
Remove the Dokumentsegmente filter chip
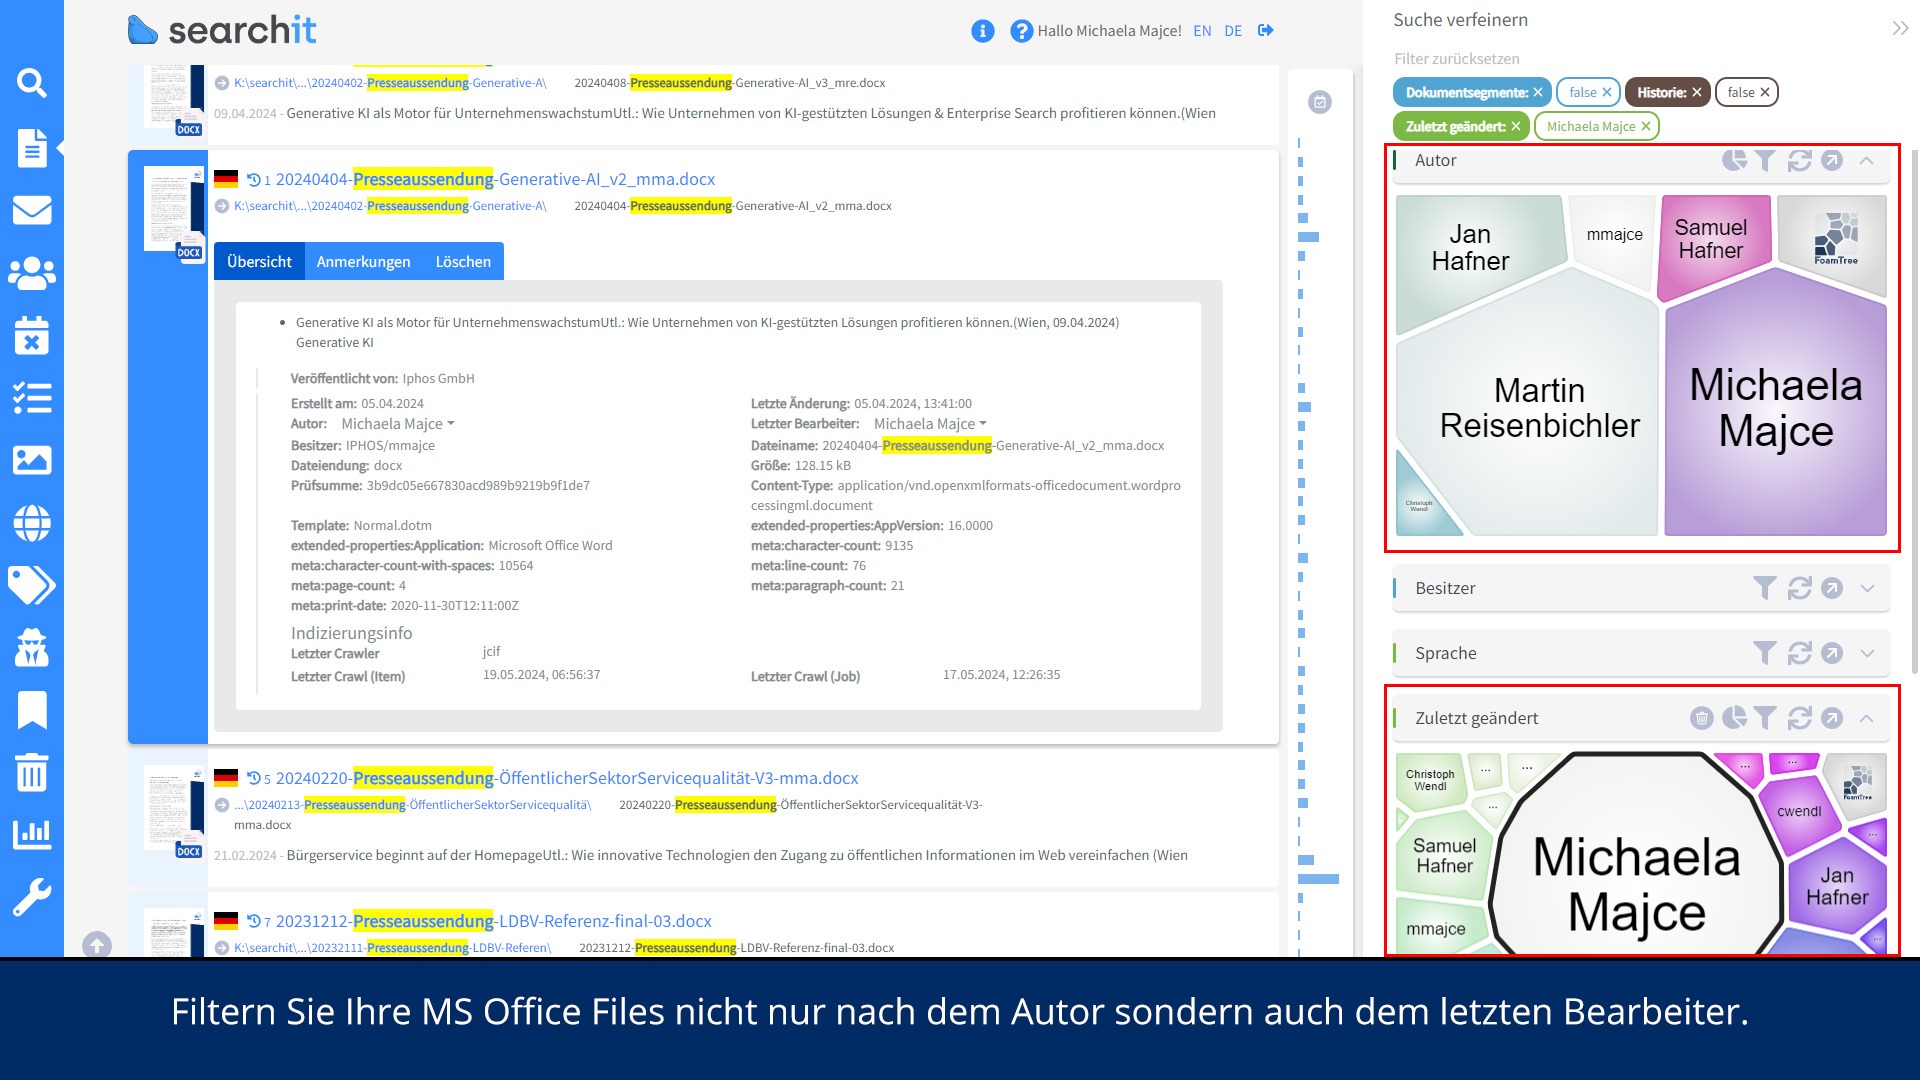pos(1538,92)
